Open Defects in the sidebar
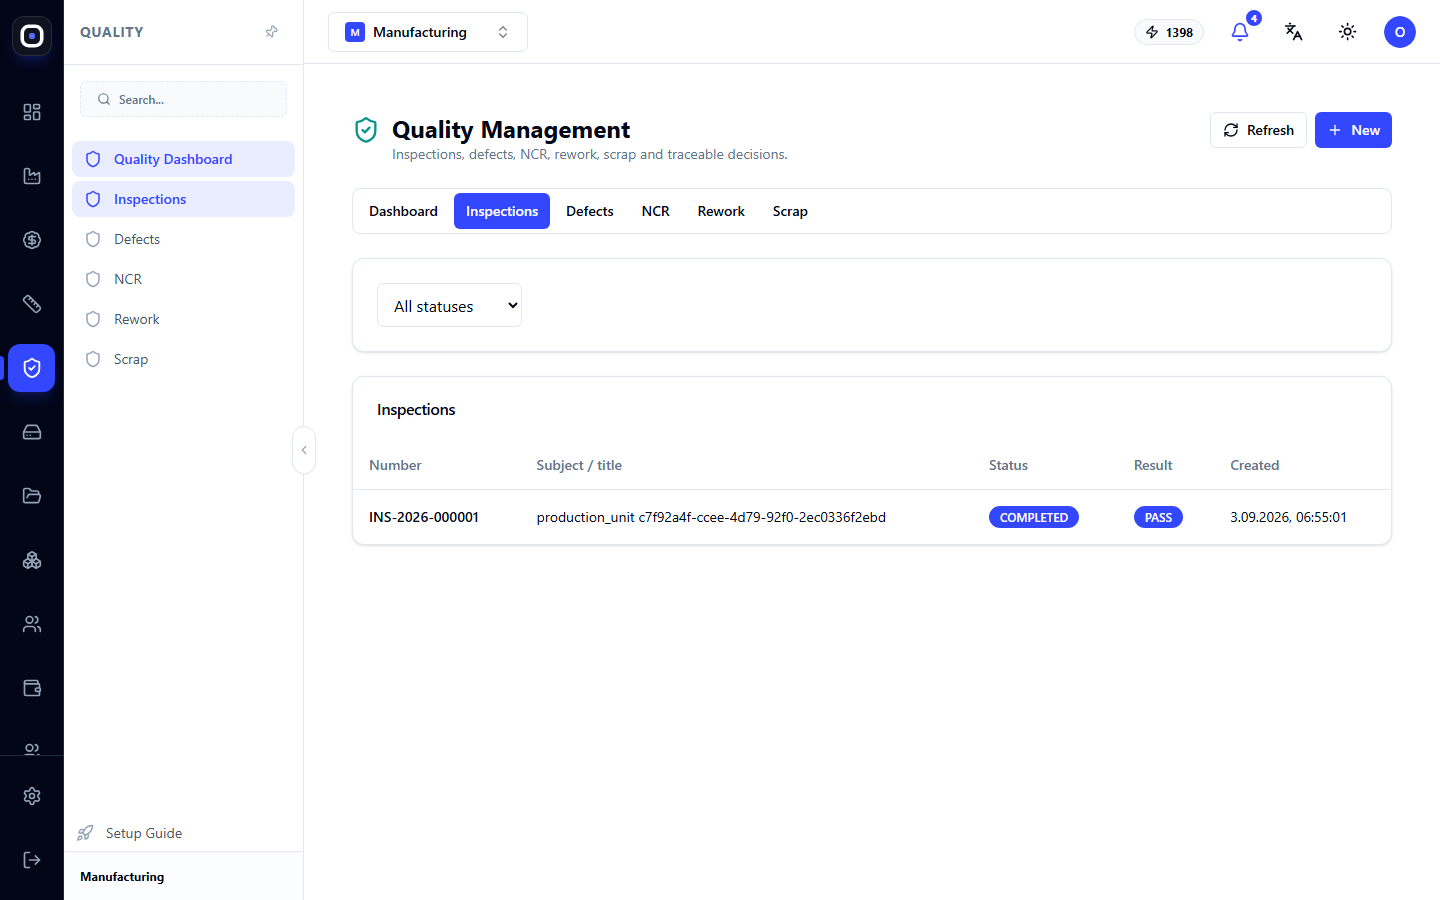The height and width of the screenshot is (900, 1440). pos(183,239)
